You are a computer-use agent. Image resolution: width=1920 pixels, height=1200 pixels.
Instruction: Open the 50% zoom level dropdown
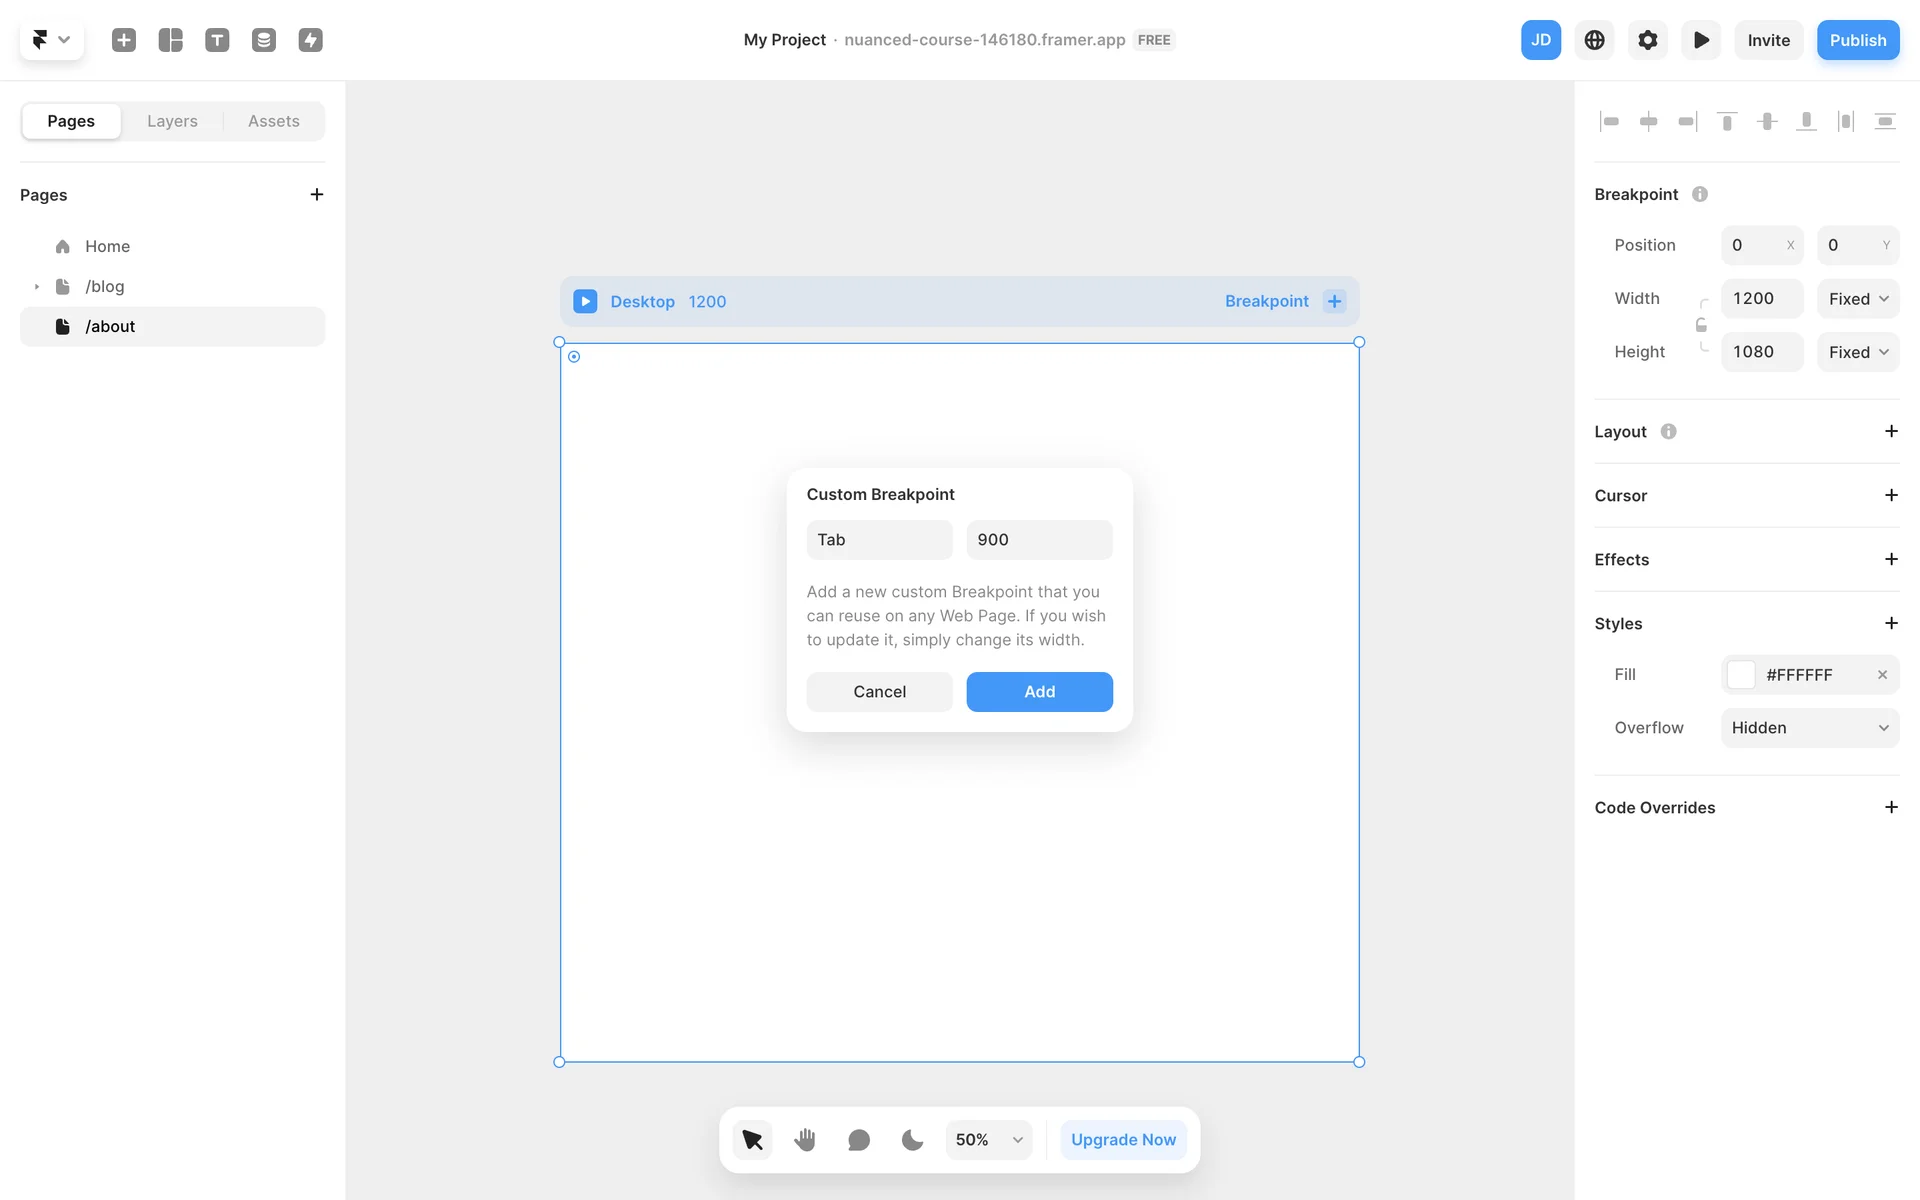tap(988, 1139)
